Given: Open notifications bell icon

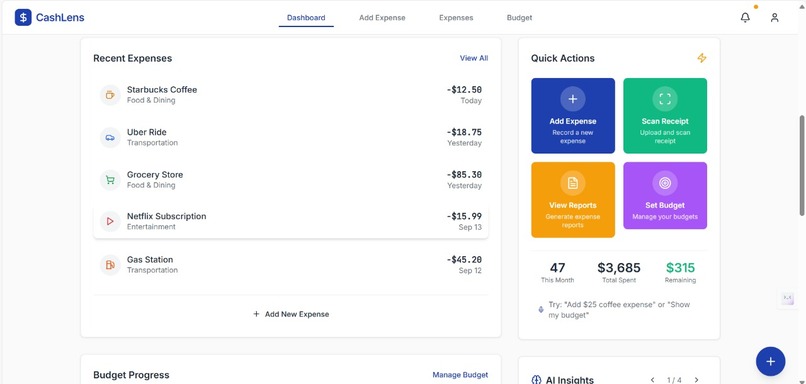Looking at the screenshot, I should (745, 17).
